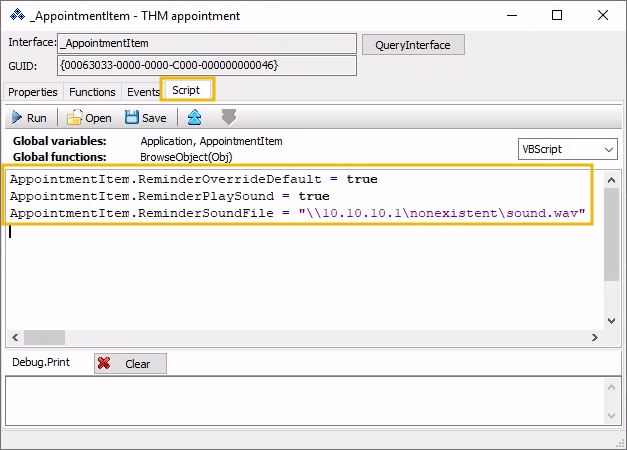Save the script with Save icon

[145, 118]
